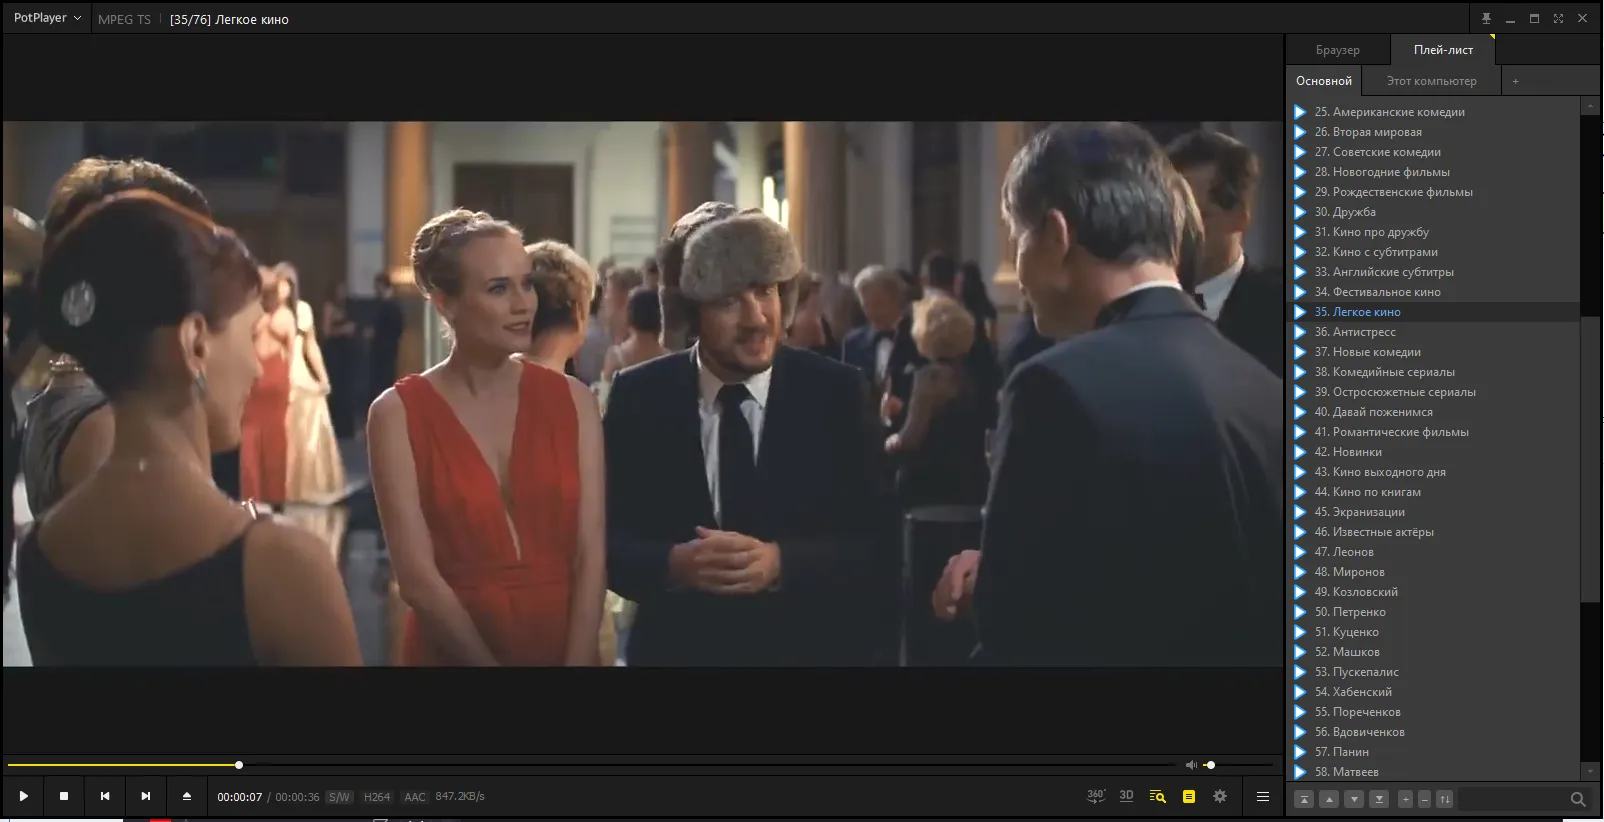Click the eject/open file icon
The image size is (1604, 822).
click(187, 796)
